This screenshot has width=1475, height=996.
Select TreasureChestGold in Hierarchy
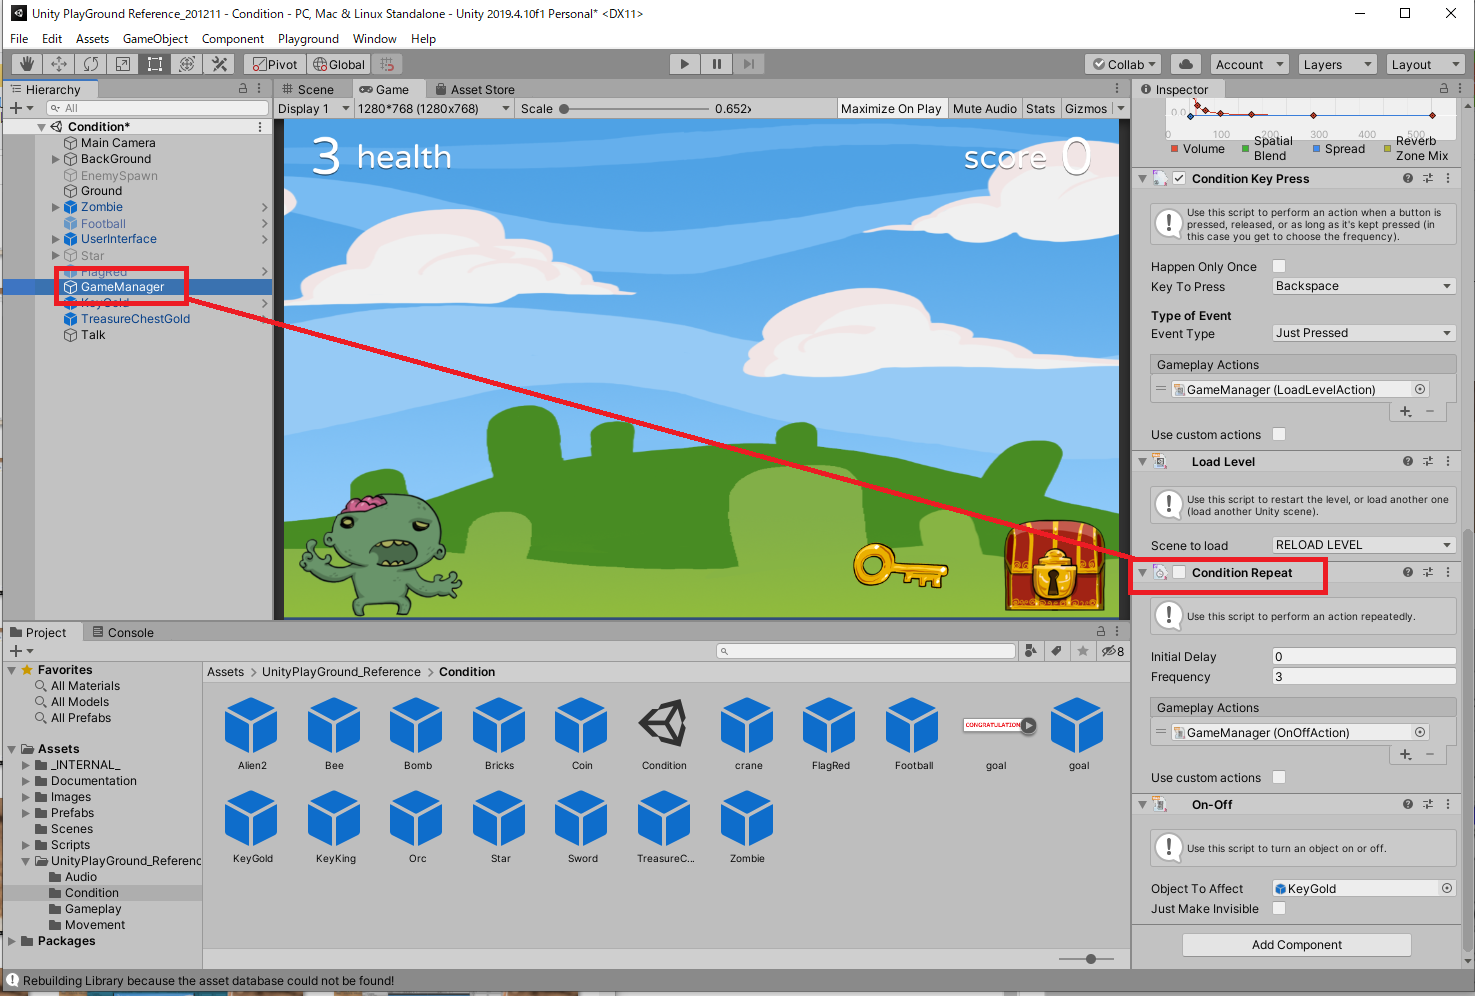[x=135, y=319]
